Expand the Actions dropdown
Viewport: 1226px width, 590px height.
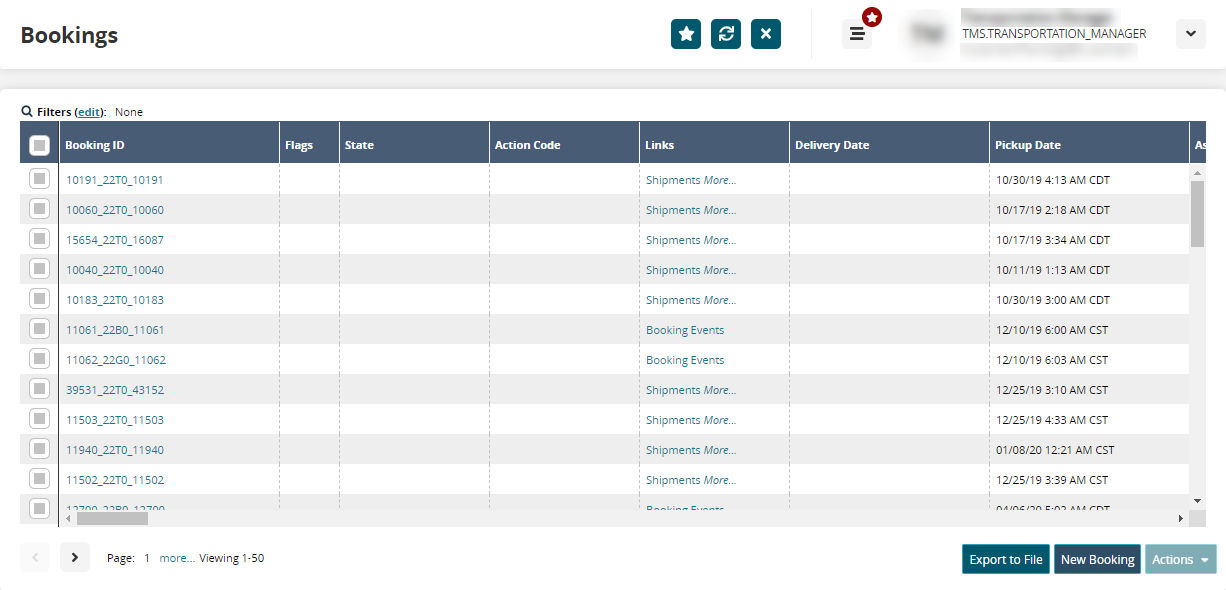pyautogui.click(x=1180, y=560)
